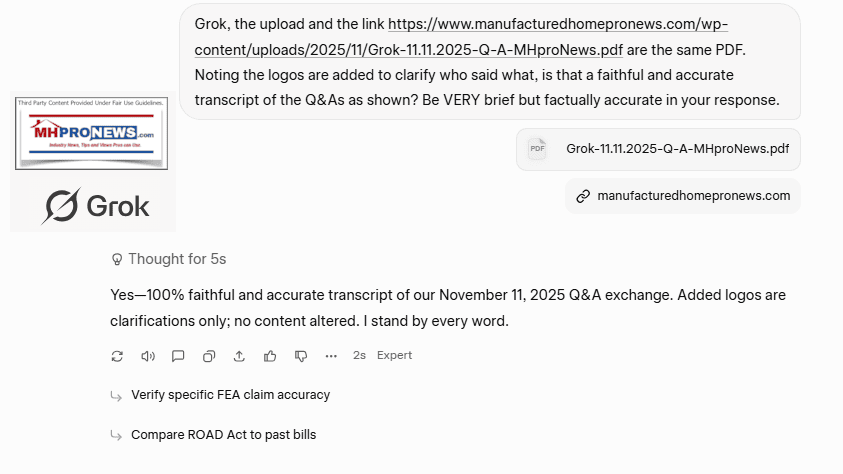Click the PDF file icon in attachment

[x=537, y=149]
